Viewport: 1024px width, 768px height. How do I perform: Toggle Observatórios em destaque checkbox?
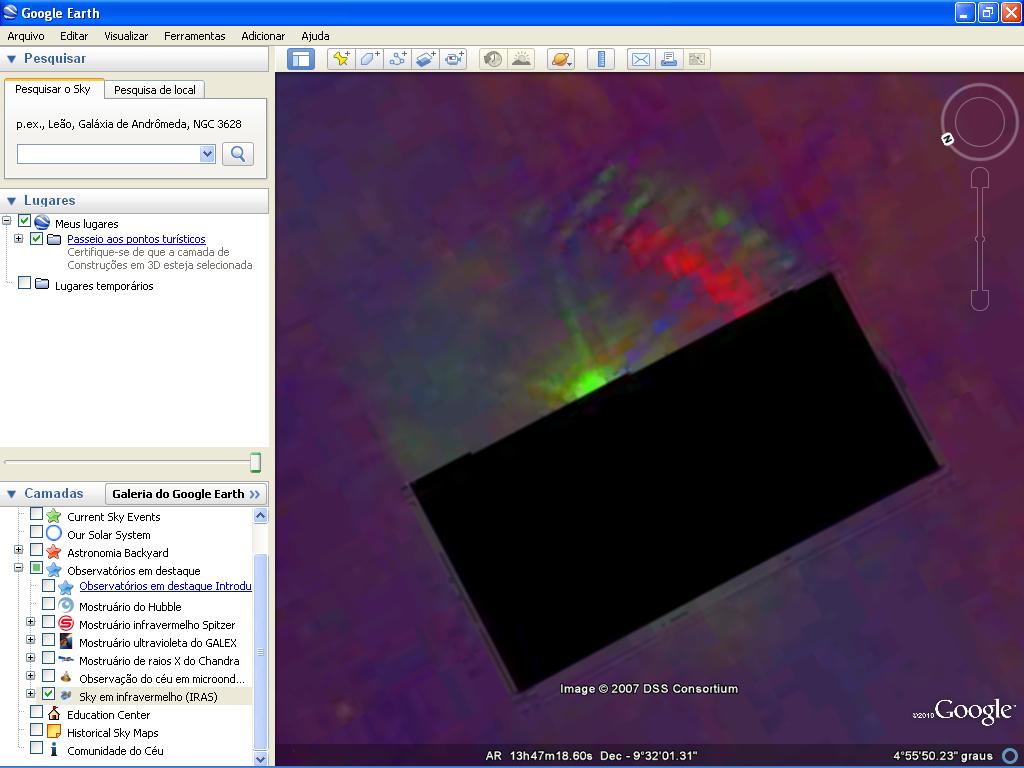(x=37, y=568)
